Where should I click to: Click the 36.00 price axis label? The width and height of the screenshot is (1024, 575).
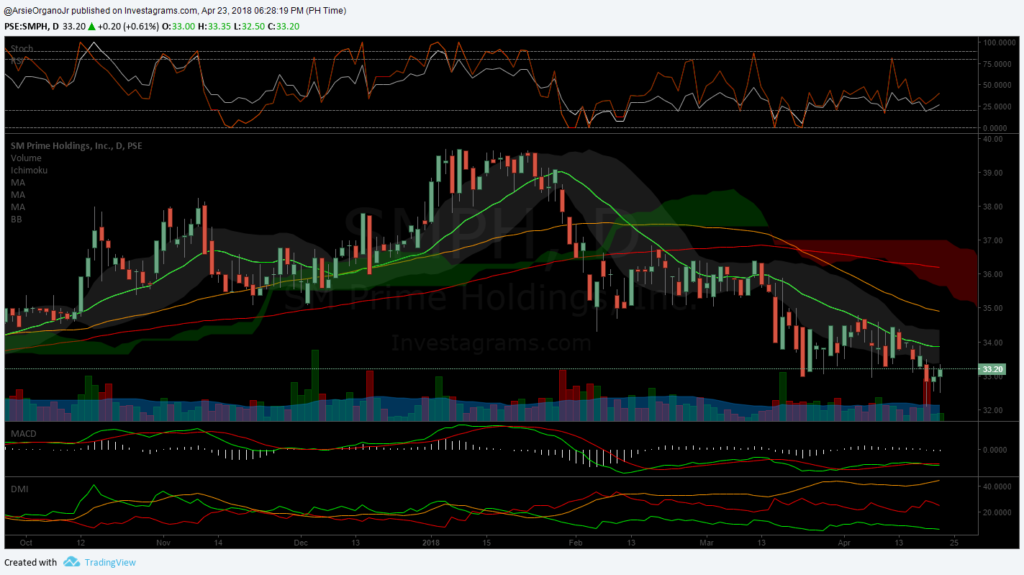(993, 274)
